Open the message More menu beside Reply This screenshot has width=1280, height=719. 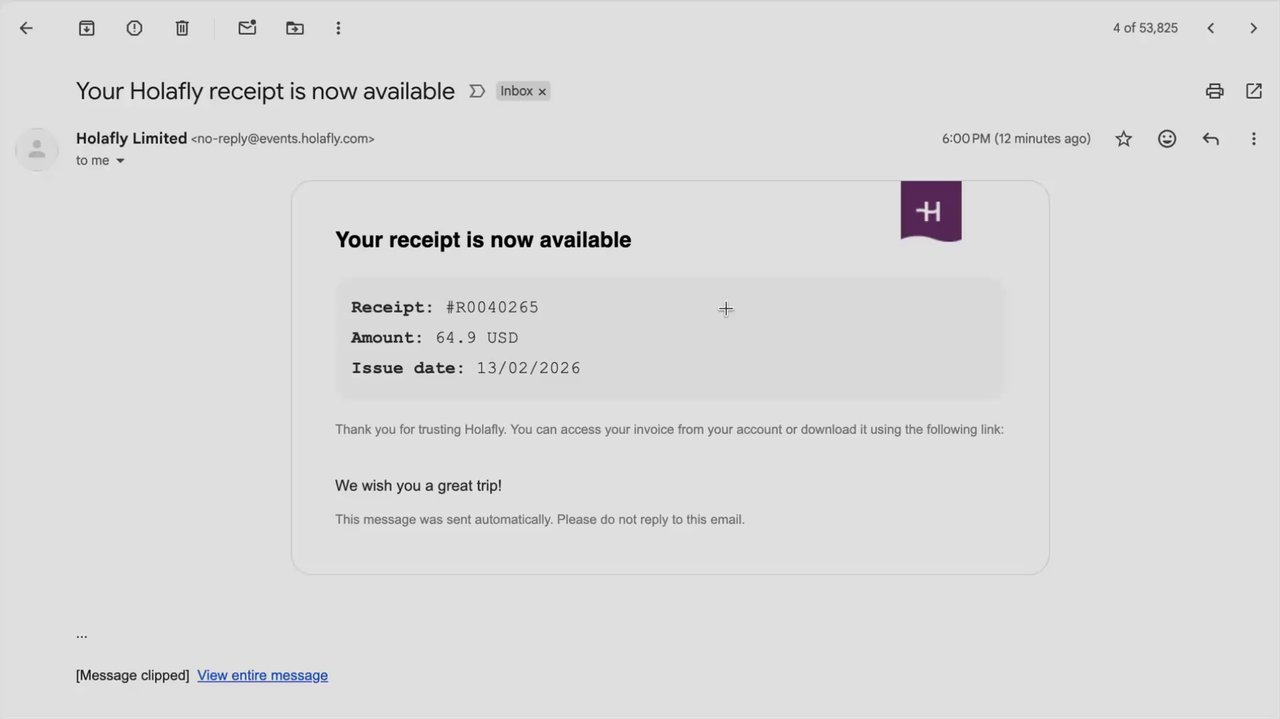tap(1254, 139)
